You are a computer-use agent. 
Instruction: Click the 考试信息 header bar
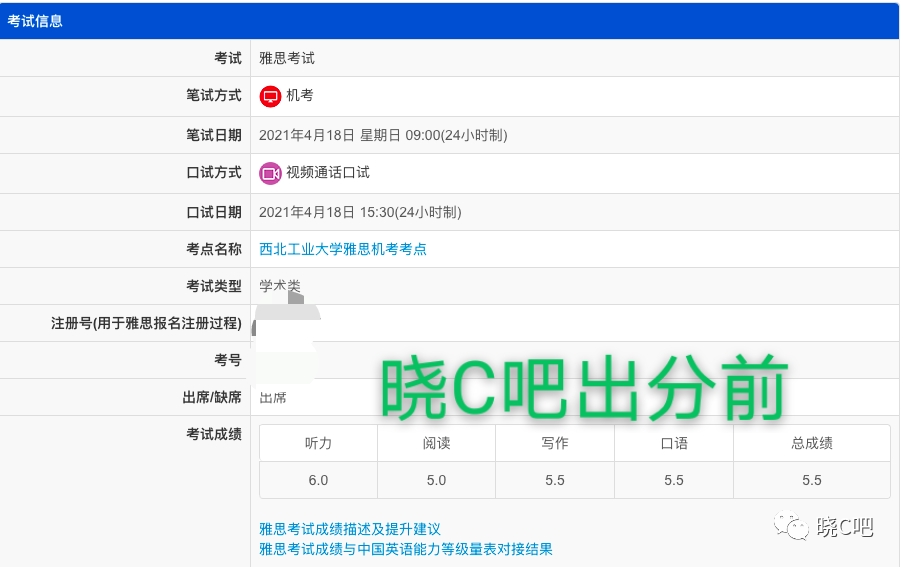[x=449, y=21]
